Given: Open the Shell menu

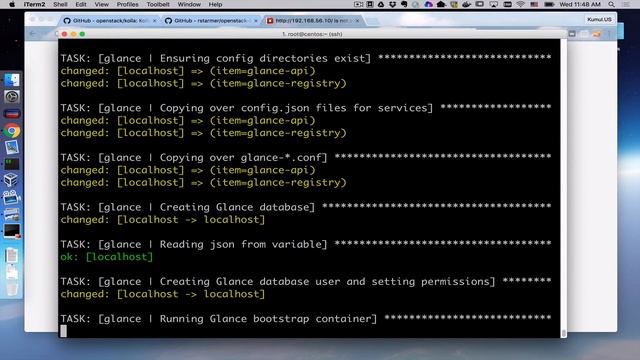Looking at the screenshot, I should point(60,4).
